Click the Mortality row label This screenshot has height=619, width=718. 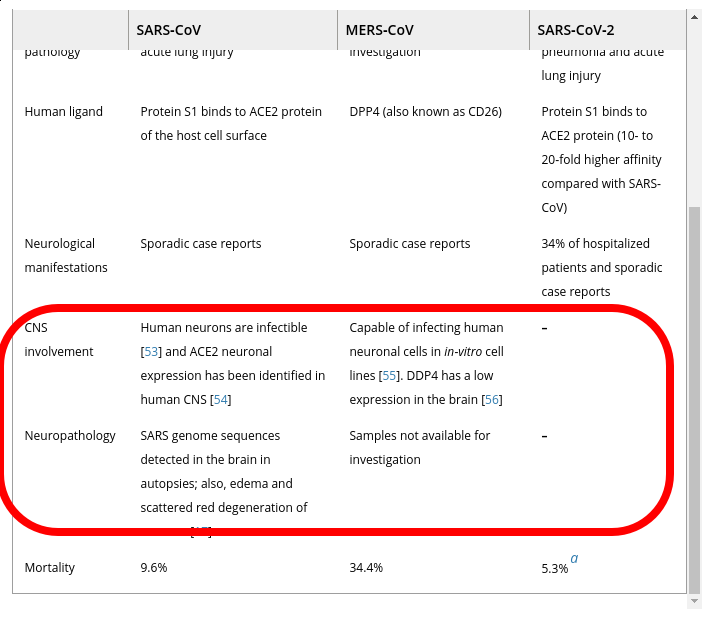pyautogui.click(x=49, y=568)
